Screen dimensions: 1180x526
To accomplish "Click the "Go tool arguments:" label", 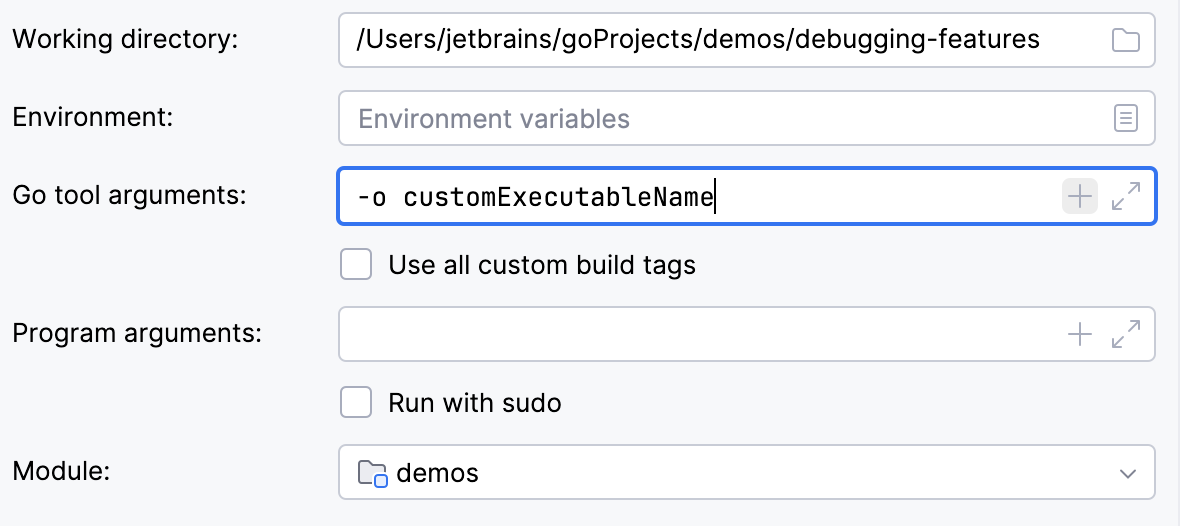I will [129, 195].
